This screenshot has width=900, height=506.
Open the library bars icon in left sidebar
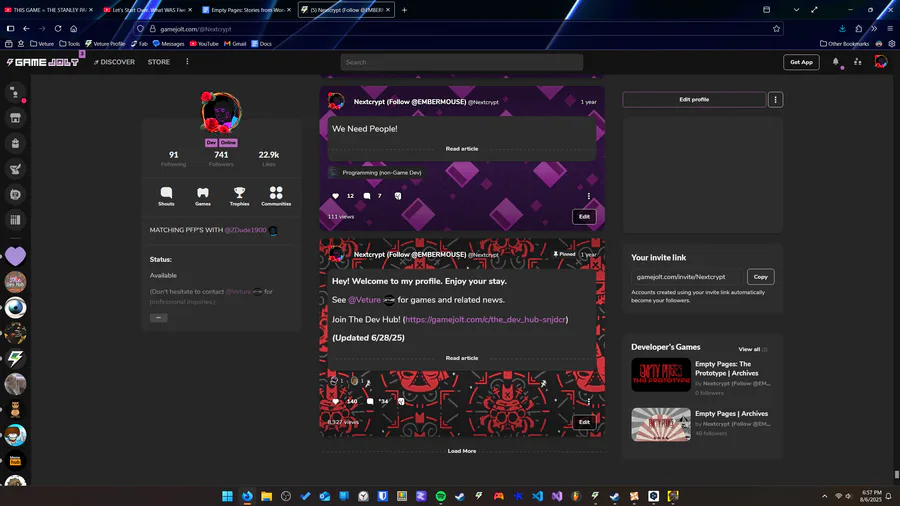(15, 220)
